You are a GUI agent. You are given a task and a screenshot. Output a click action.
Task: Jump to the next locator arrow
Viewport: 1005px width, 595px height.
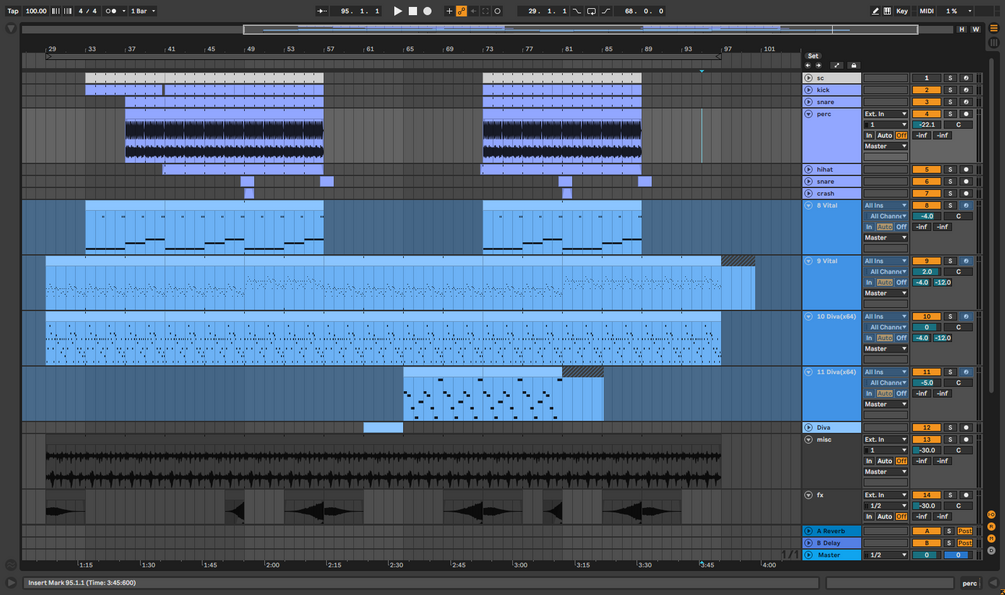(x=818, y=65)
